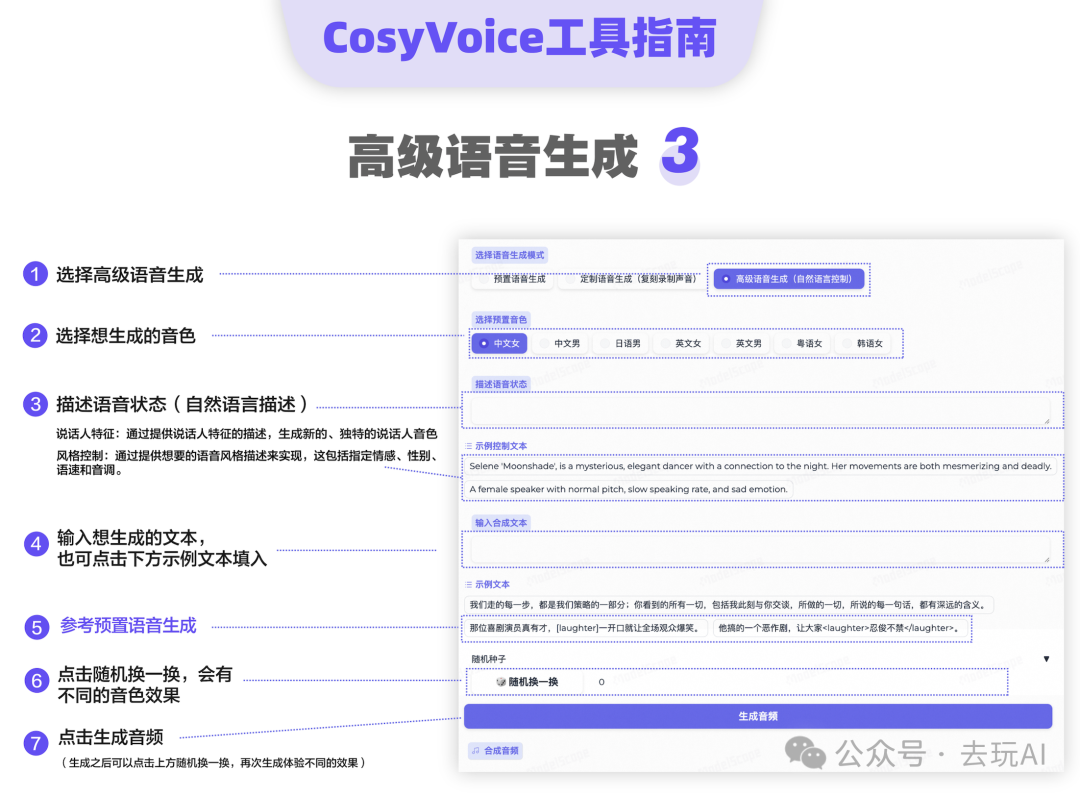1080x797 pixels.
Task: Click resize handle of 描述语音状态 box
Action: point(1046,420)
